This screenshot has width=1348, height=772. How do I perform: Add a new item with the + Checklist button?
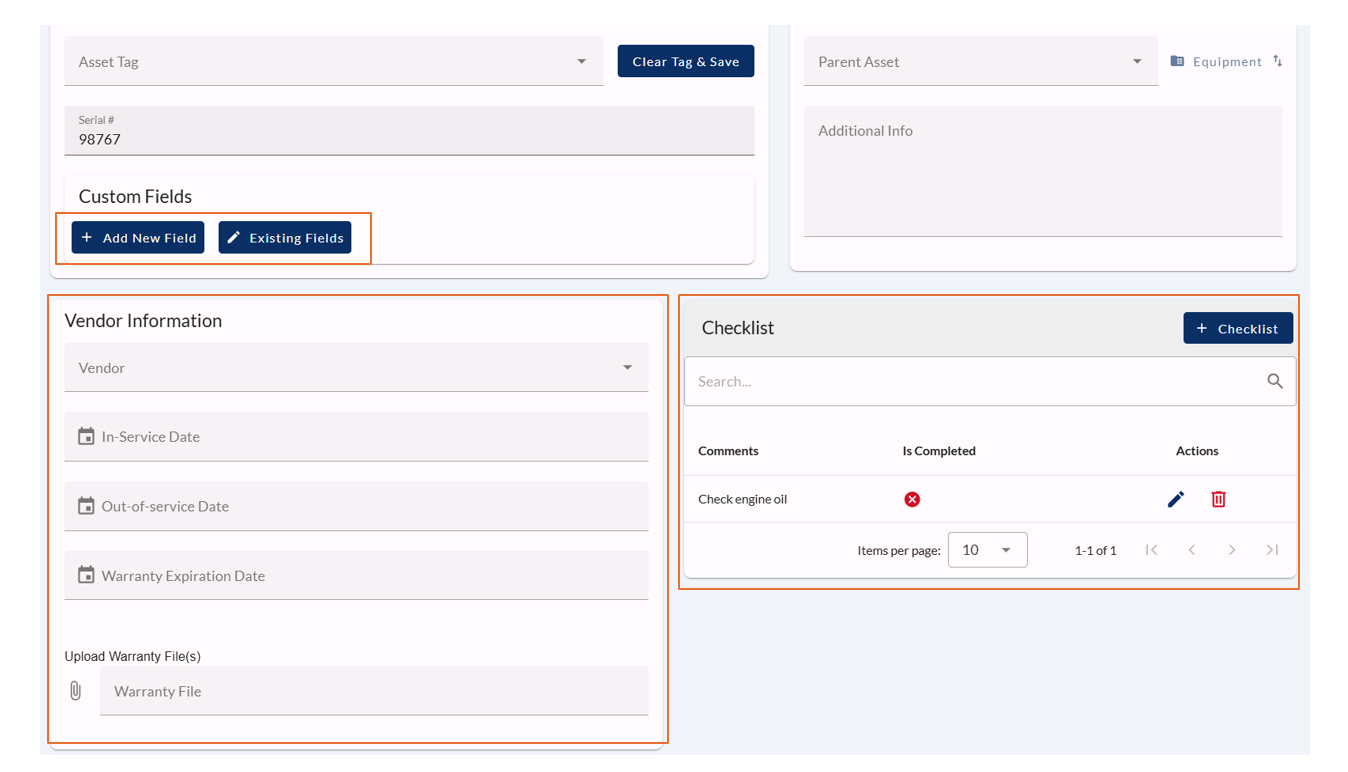1237,328
